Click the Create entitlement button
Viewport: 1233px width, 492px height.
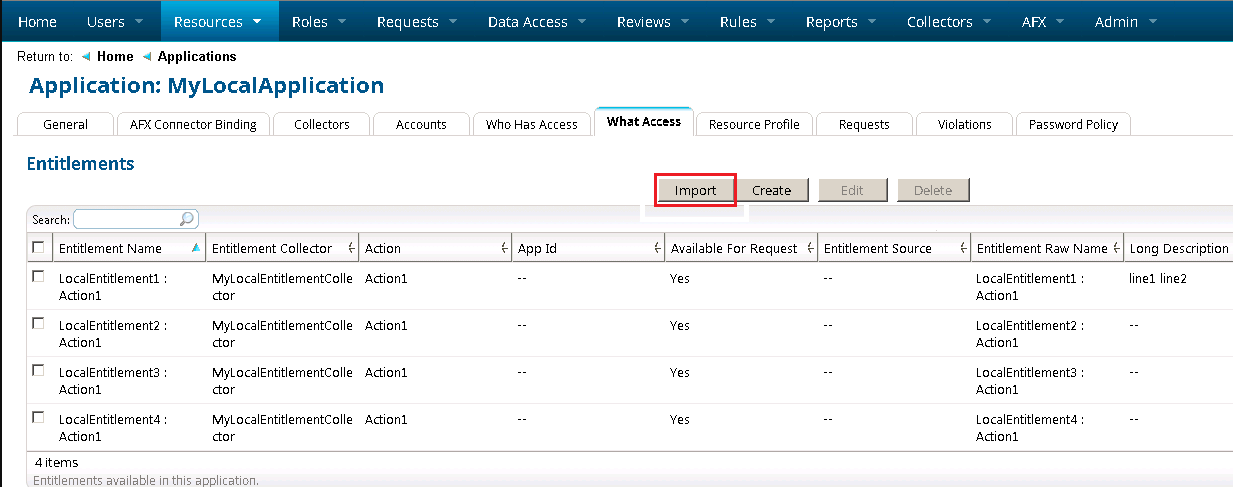771,190
